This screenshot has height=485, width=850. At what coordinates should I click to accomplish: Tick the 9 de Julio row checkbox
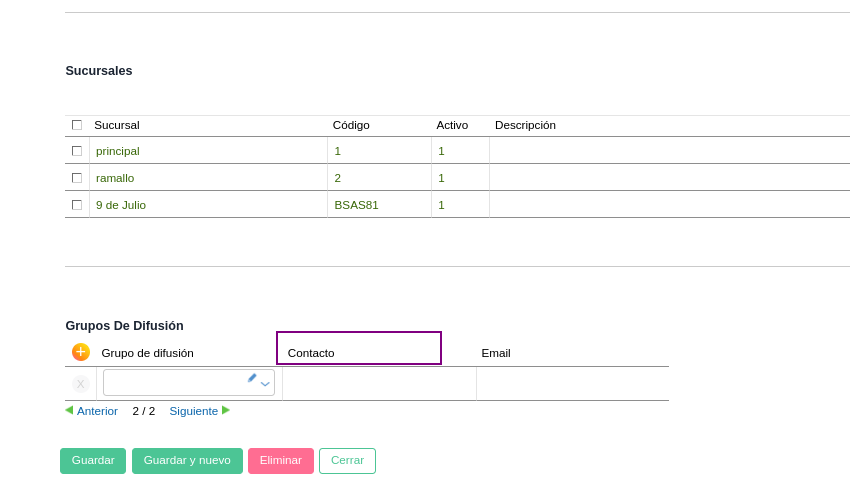tap(77, 205)
